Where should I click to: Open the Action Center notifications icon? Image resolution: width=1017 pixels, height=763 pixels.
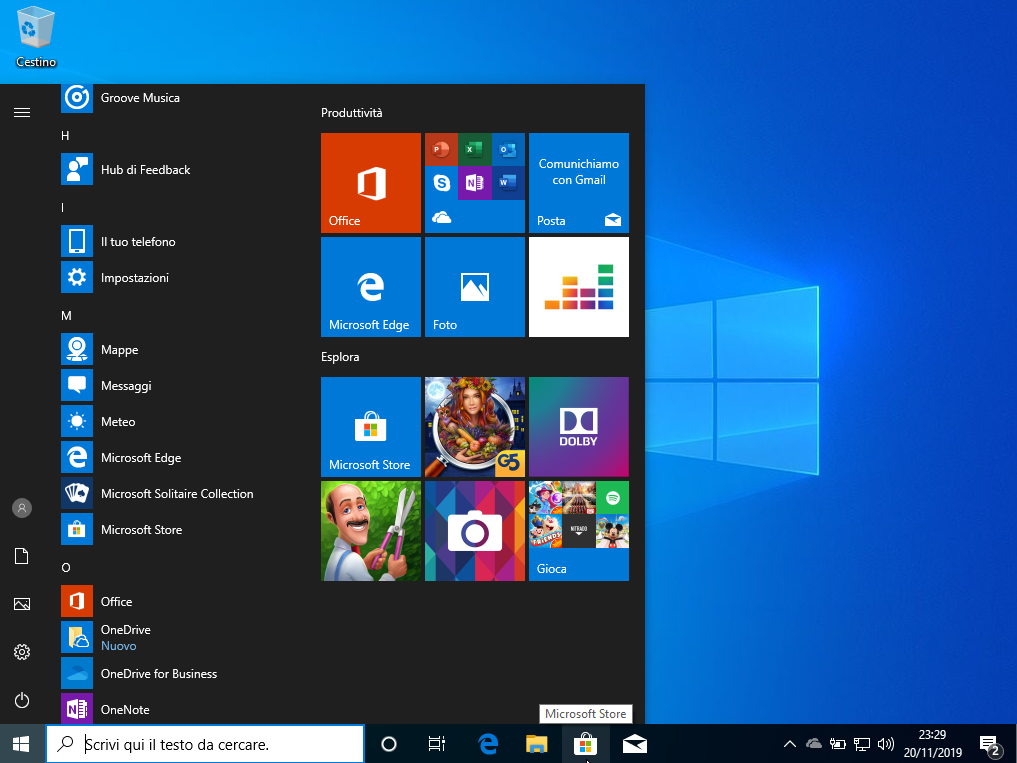(x=990, y=745)
